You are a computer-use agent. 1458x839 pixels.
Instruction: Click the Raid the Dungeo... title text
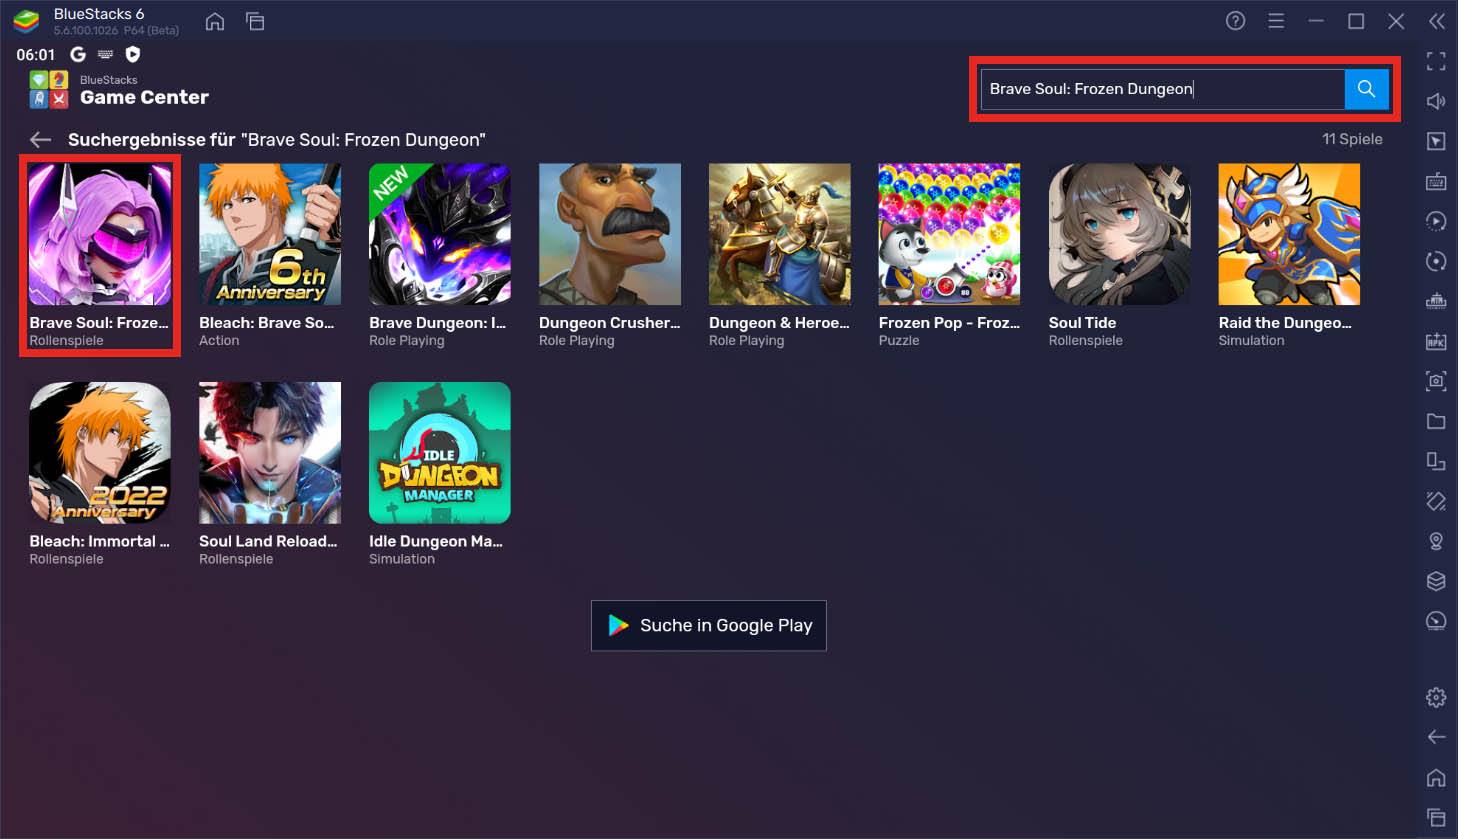[x=1285, y=323]
